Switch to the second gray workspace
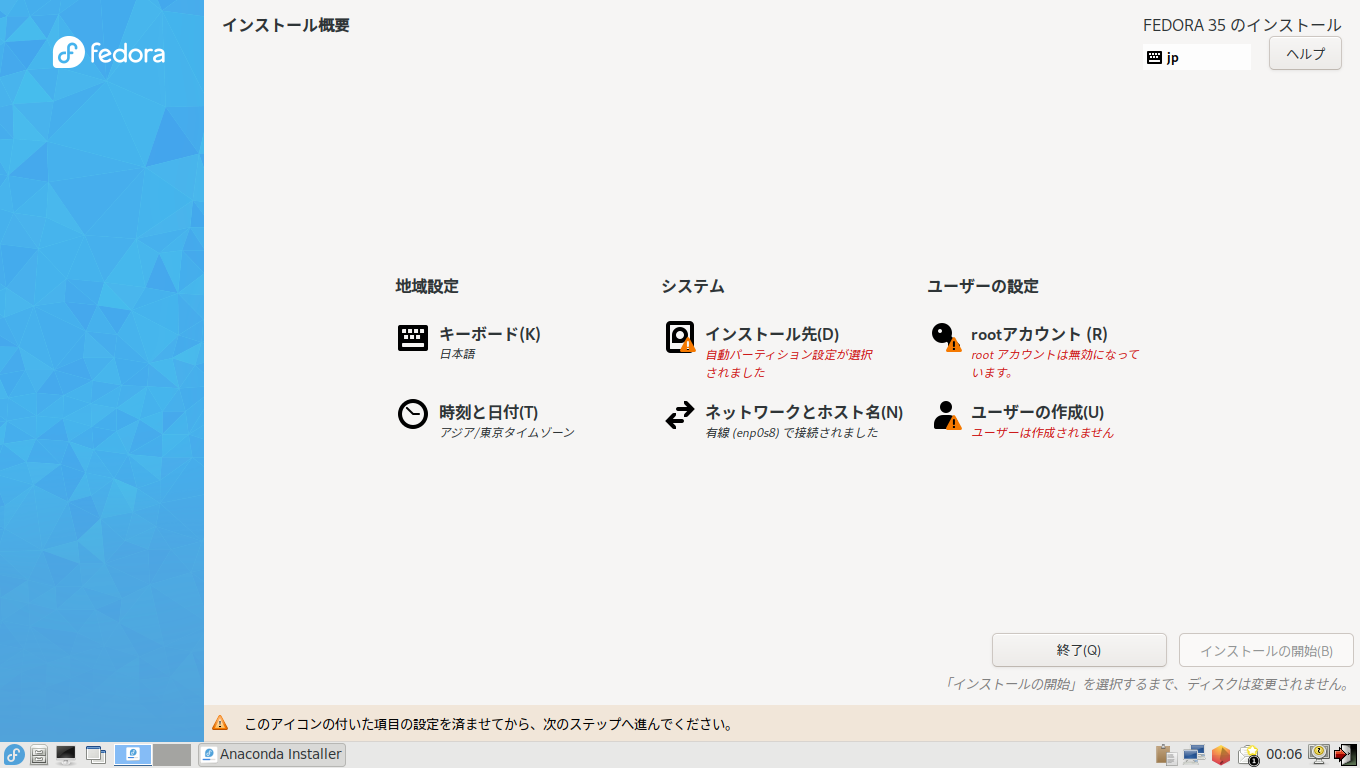The height and width of the screenshot is (768, 1360). 172,755
